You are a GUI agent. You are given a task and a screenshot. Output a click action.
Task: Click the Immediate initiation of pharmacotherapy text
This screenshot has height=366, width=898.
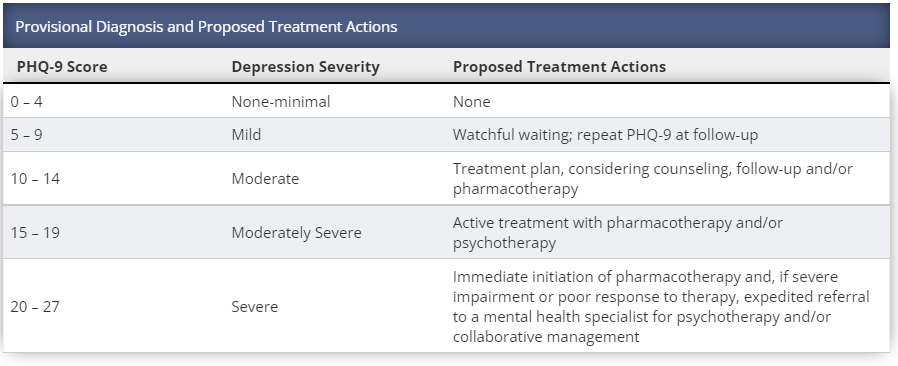pos(661,307)
